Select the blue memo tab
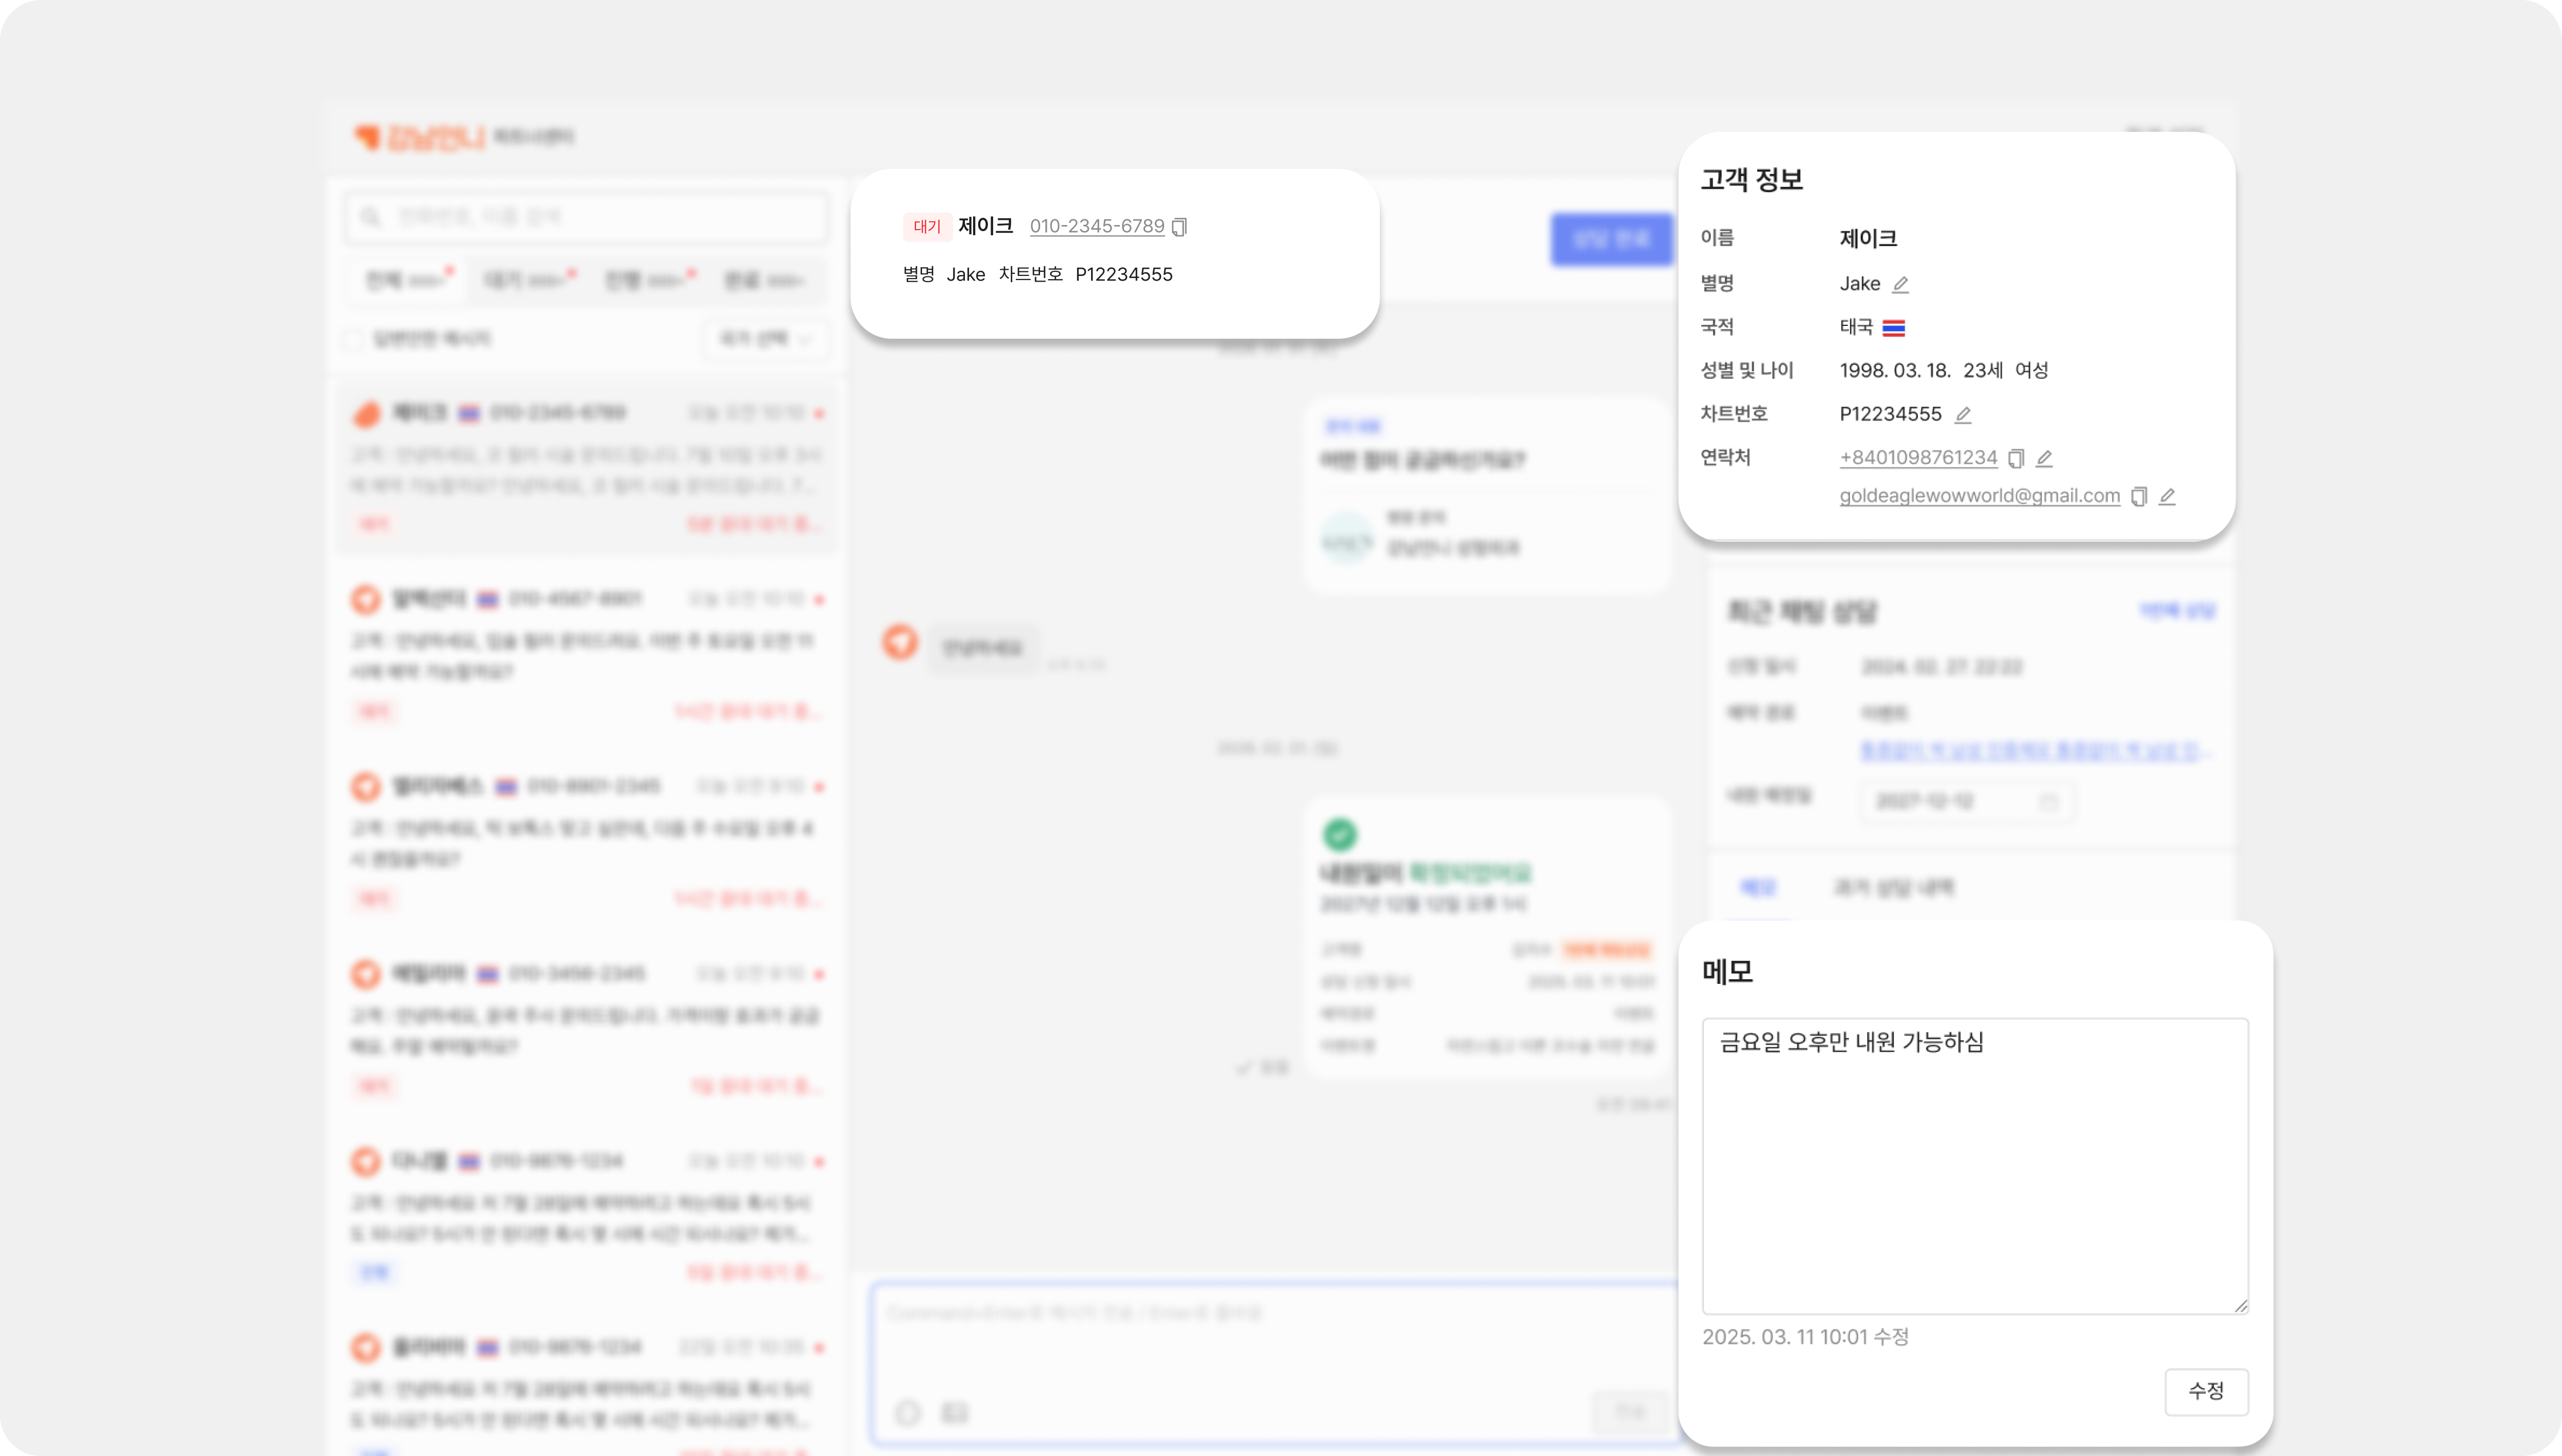 pyautogui.click(x=1757, y=888)
